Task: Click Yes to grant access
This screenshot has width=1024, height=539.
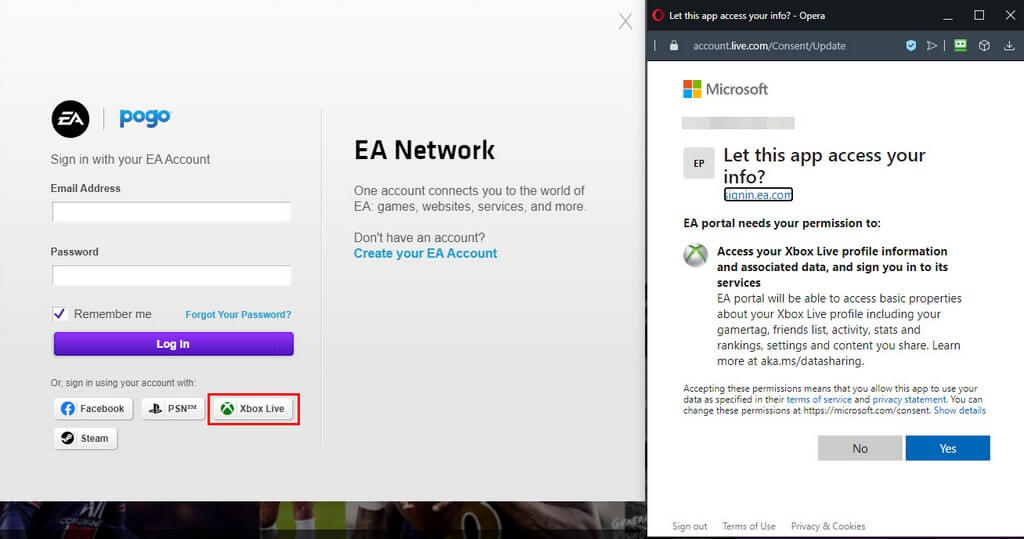Action: pos(948,448)
